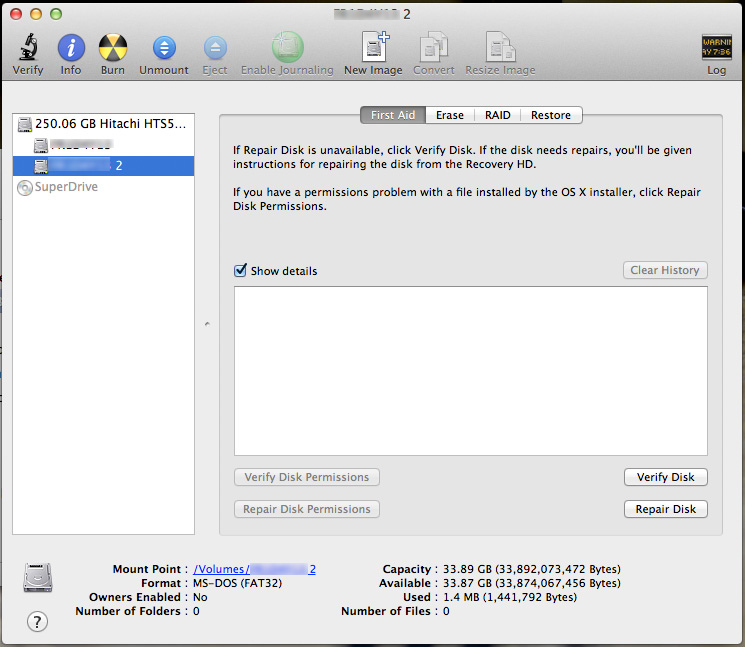Screen dimensions: 745x647
Task: Click the Used value 1.4 MB
Action: coord(510,597)
